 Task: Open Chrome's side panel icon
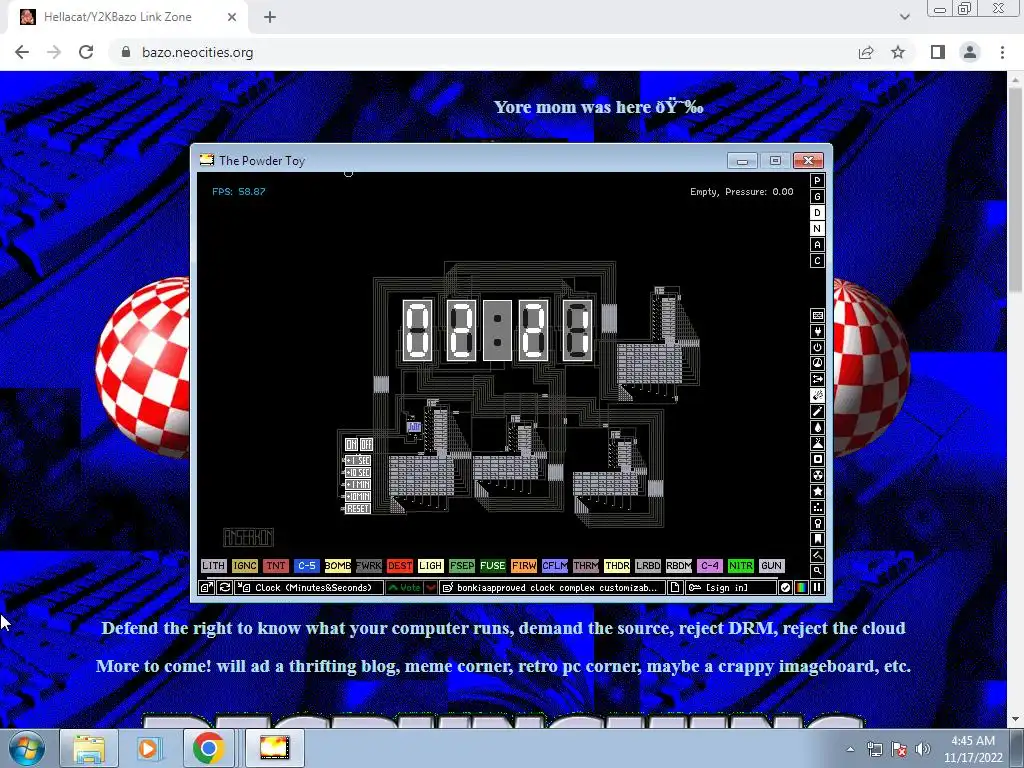coord(938,52)
